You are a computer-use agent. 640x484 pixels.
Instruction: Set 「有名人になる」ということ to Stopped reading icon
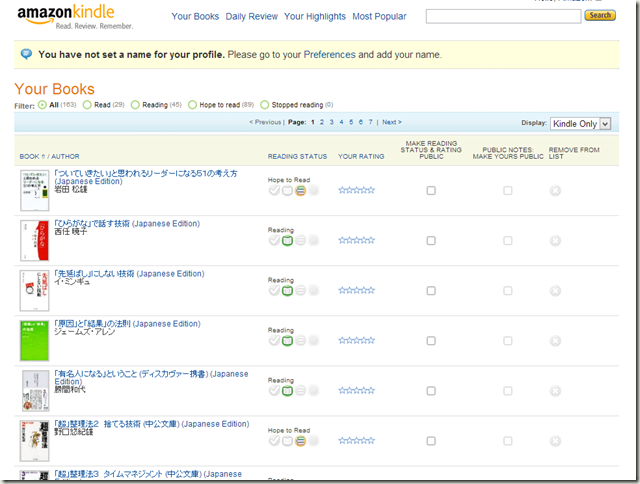(313, 391)
